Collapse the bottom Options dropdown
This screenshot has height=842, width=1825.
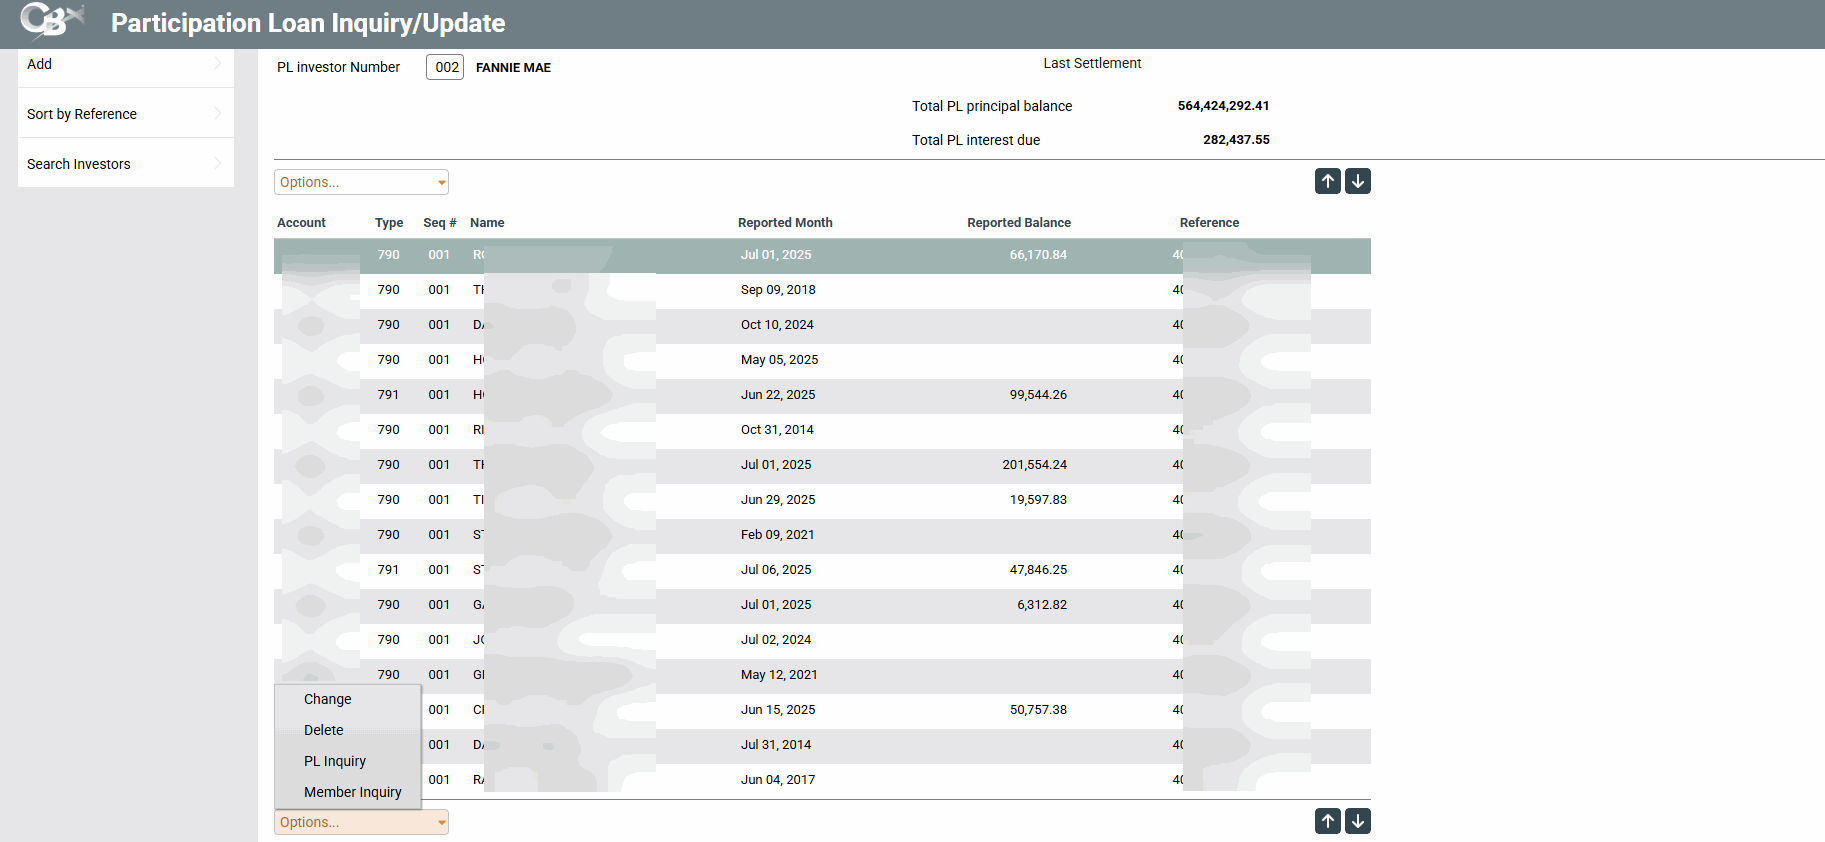[x=361, y=822]
